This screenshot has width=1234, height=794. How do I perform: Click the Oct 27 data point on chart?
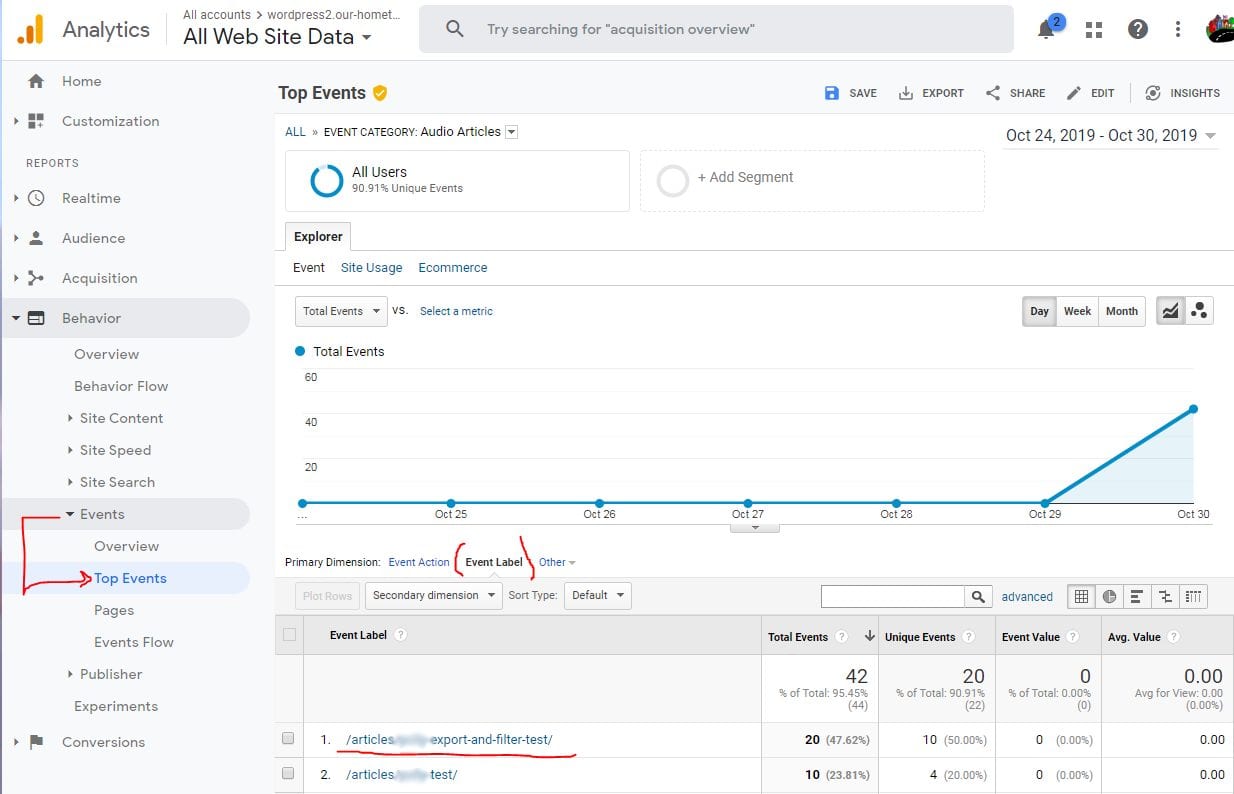(x=748, y=503)
